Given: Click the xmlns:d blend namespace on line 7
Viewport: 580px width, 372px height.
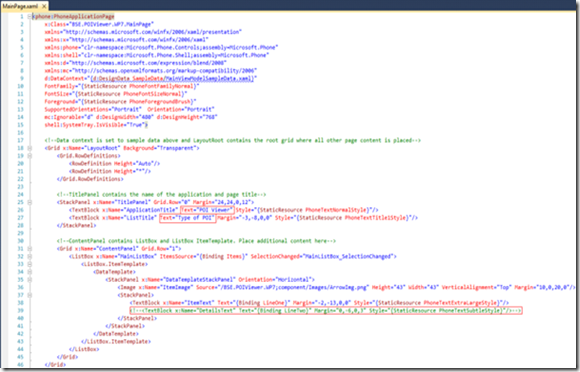Looking at the screenshot, I should tap(136, 63).
